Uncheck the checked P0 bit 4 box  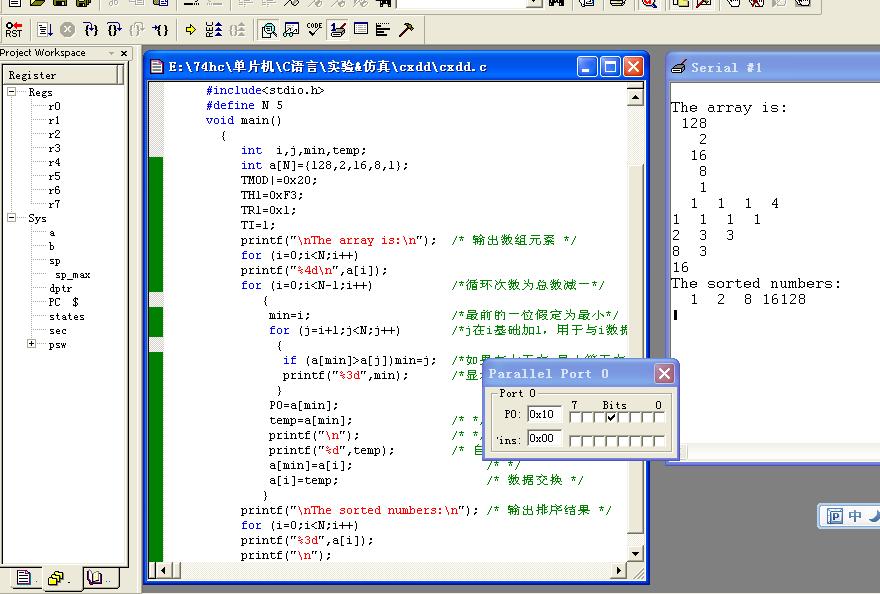click(611, 417)
